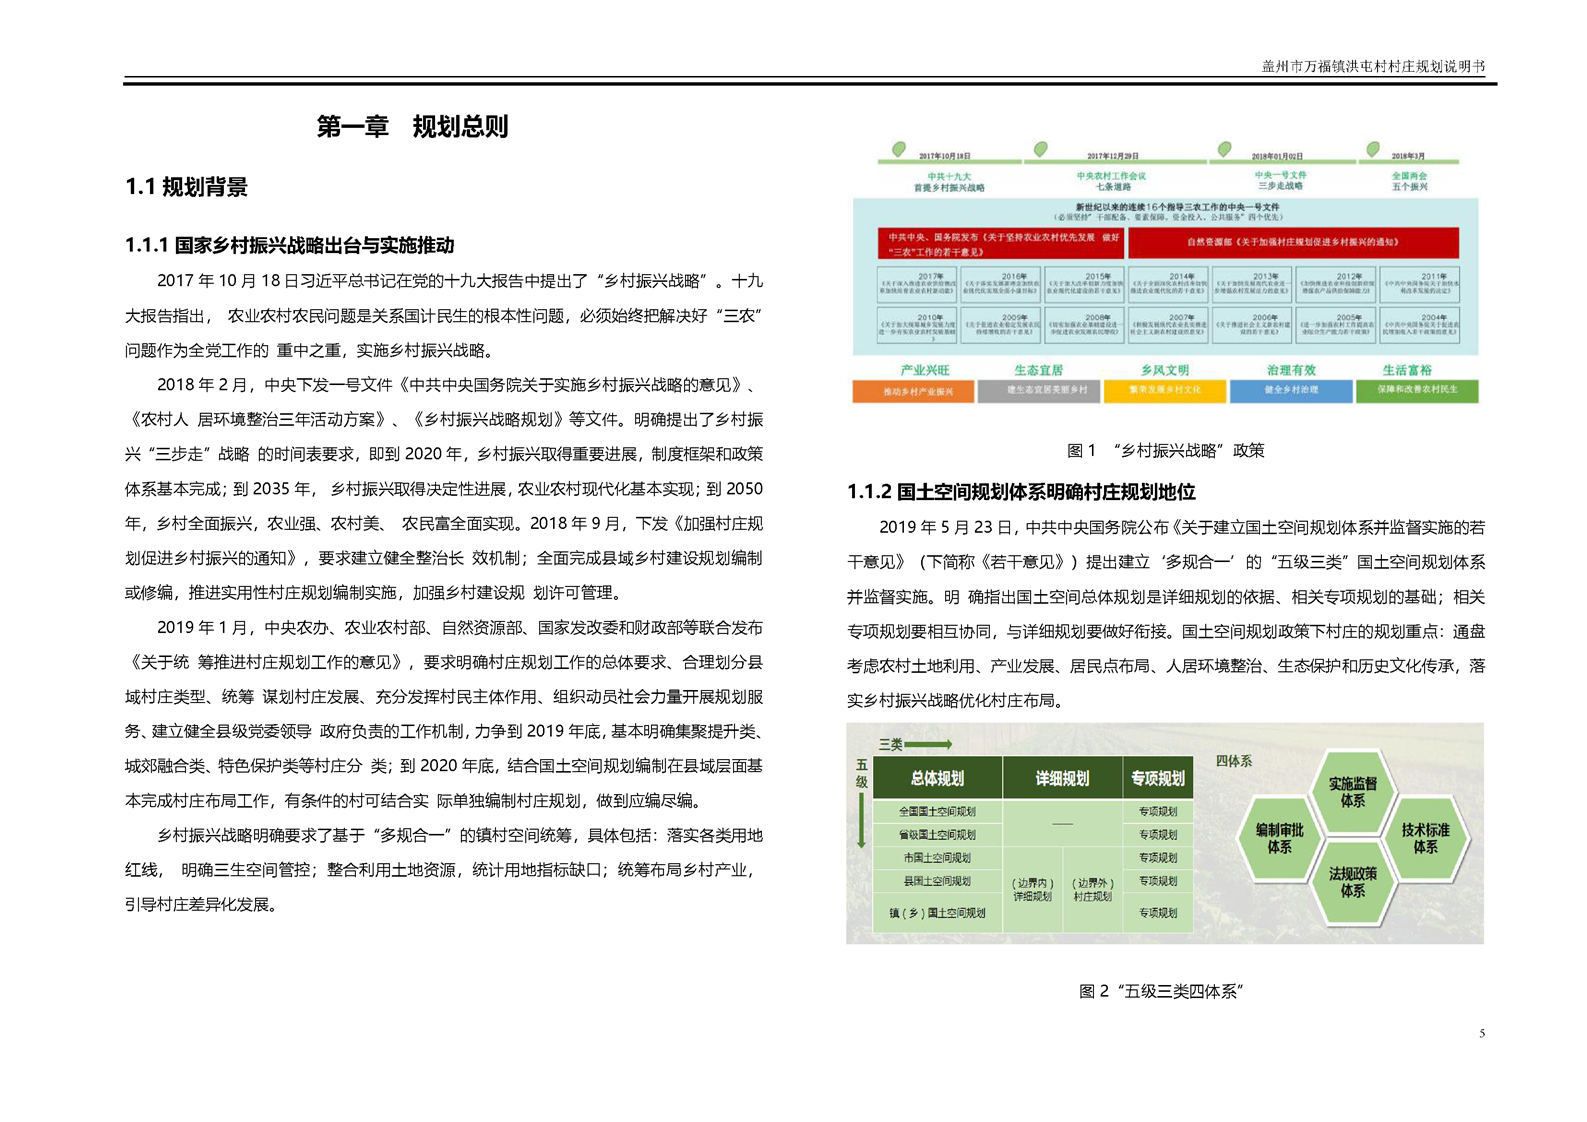Click the caption 图1 “乡村振兴战略”政策
The image size is (1587, 1122).
tap(1165, 450)
